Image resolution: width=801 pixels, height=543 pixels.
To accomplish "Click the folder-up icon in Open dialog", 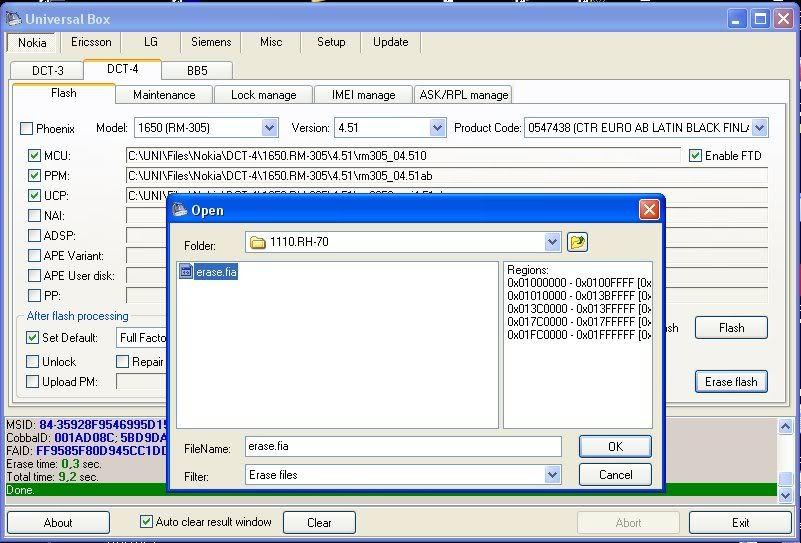I will point(577,242).
